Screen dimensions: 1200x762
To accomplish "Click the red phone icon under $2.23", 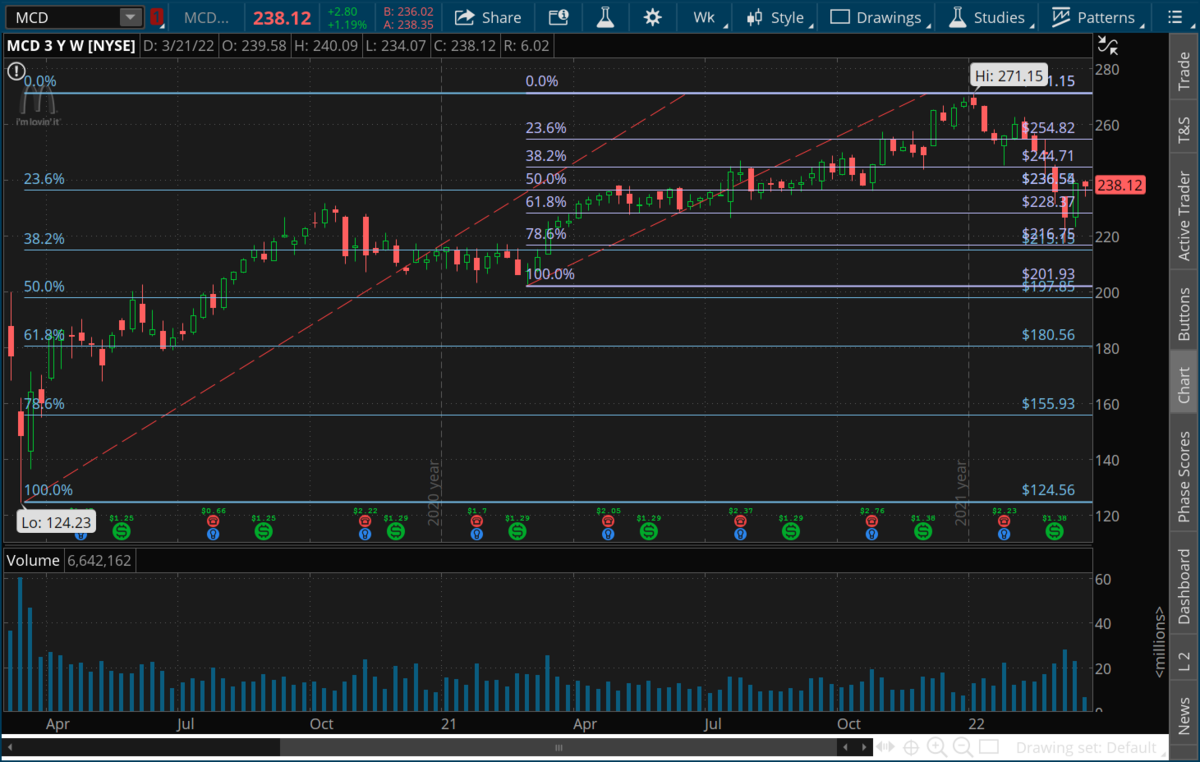I will tap(1004, 522).
